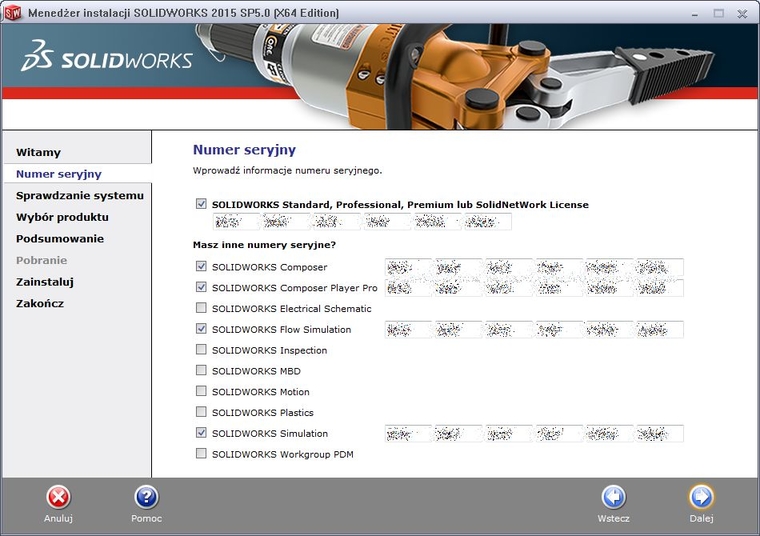Viewport: 760px width, 536px height.
Task: Click first serial field for SOLIDWORKS Composer
Action: (408, 267)
